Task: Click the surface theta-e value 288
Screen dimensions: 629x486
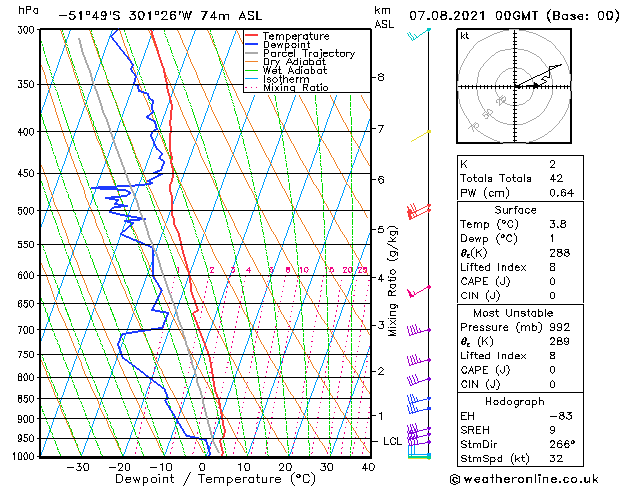Action: pos(560,253)
